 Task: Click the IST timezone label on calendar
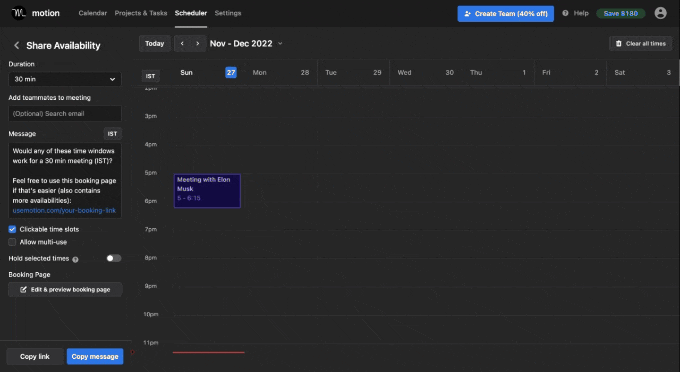point(150,76)
